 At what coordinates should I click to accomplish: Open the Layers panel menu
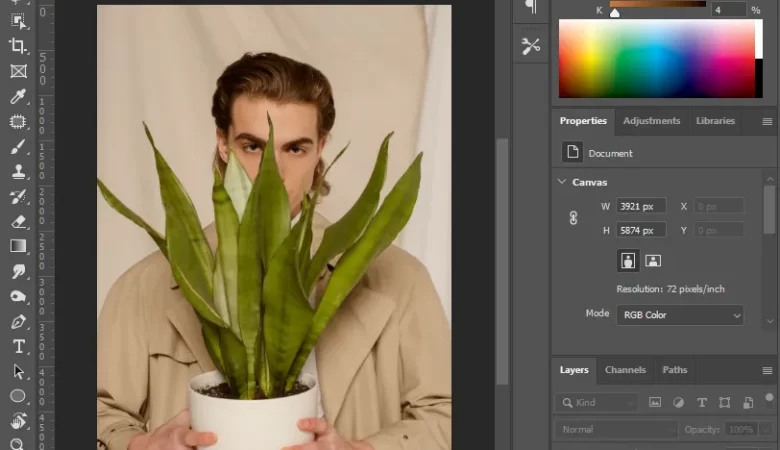[x=767, y=370]
